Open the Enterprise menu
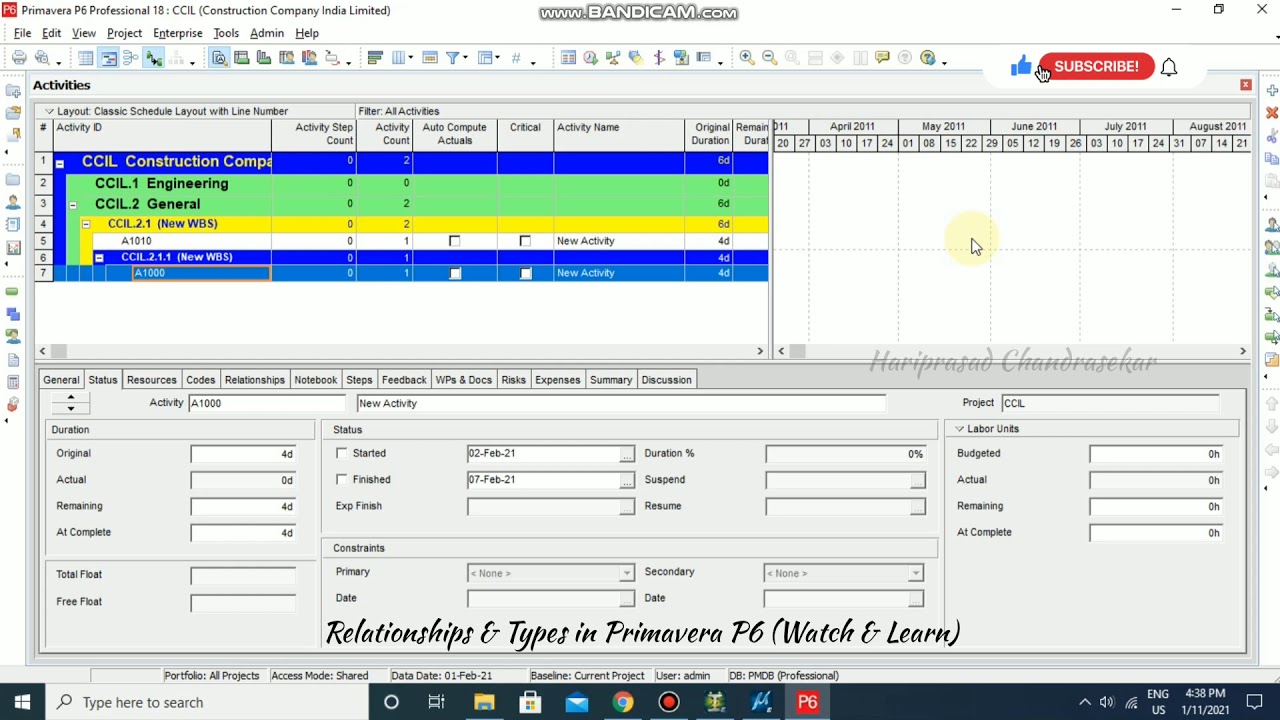This screenshot has width=1280, height=720. tap(177, 33)
